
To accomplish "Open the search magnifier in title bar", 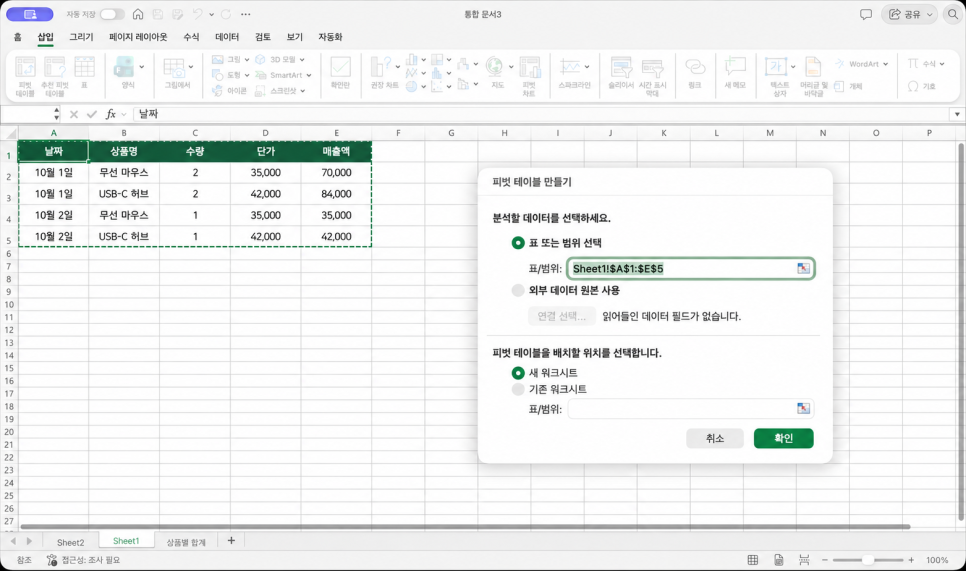I will tap(952, 14).
